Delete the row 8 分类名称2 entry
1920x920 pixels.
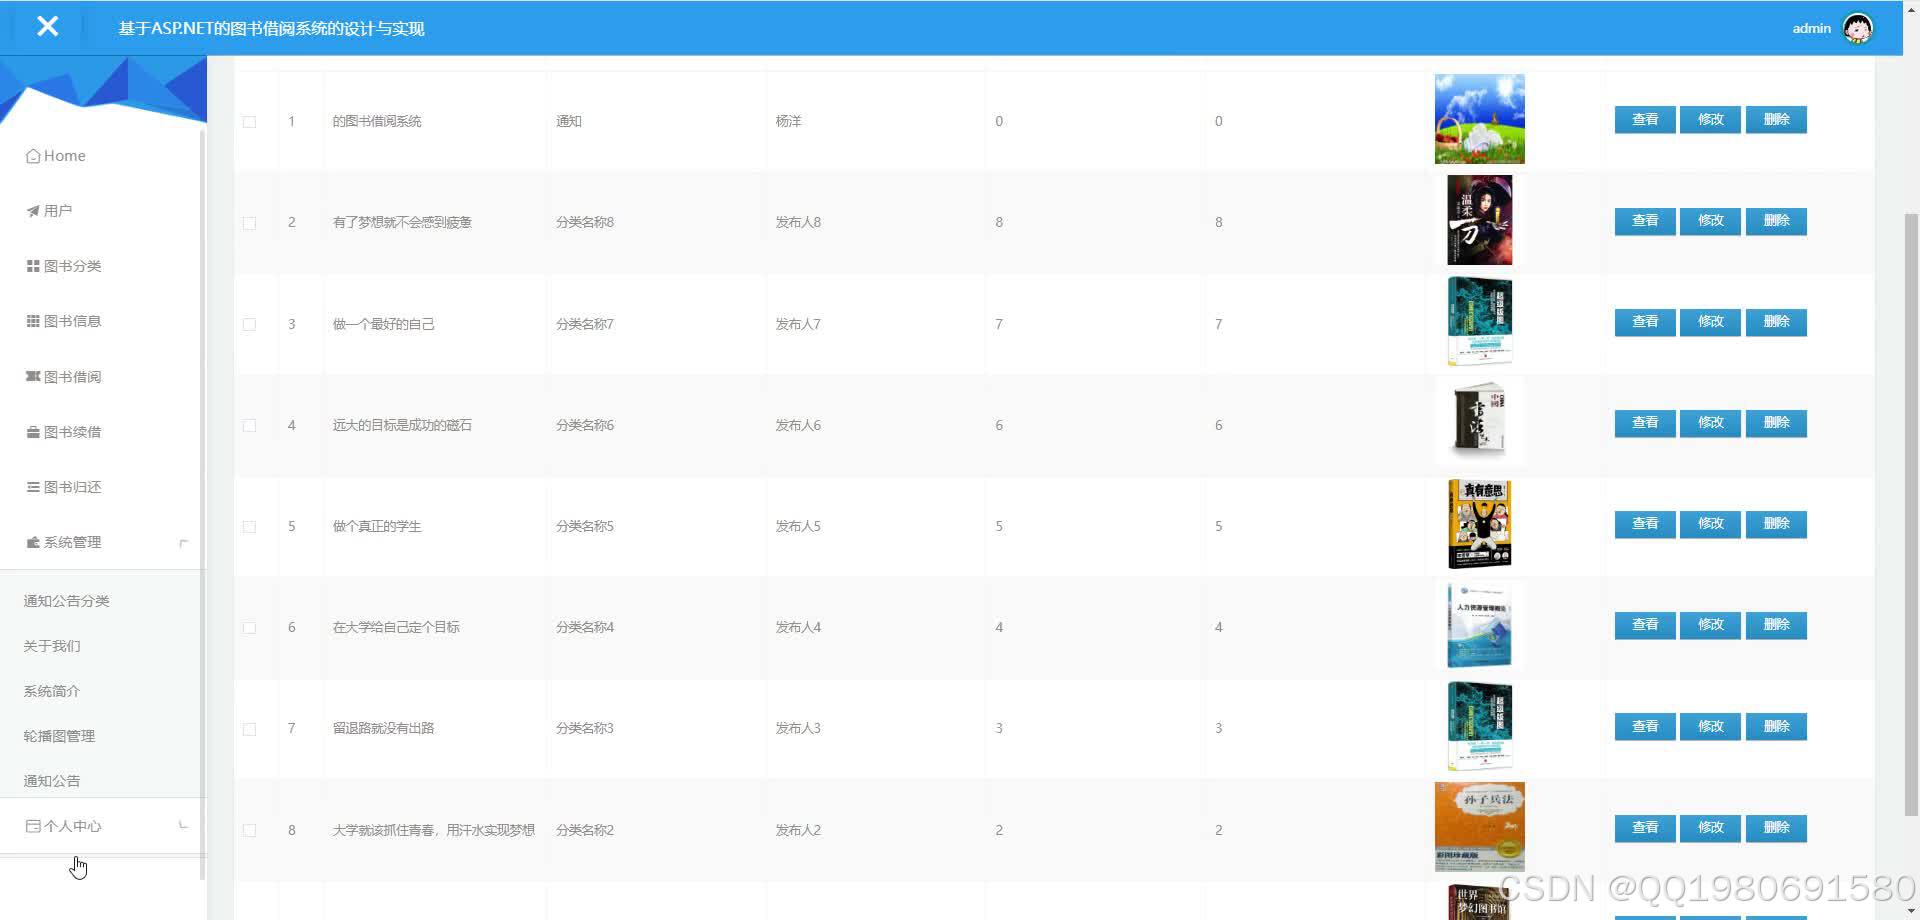coord(1776,828)
